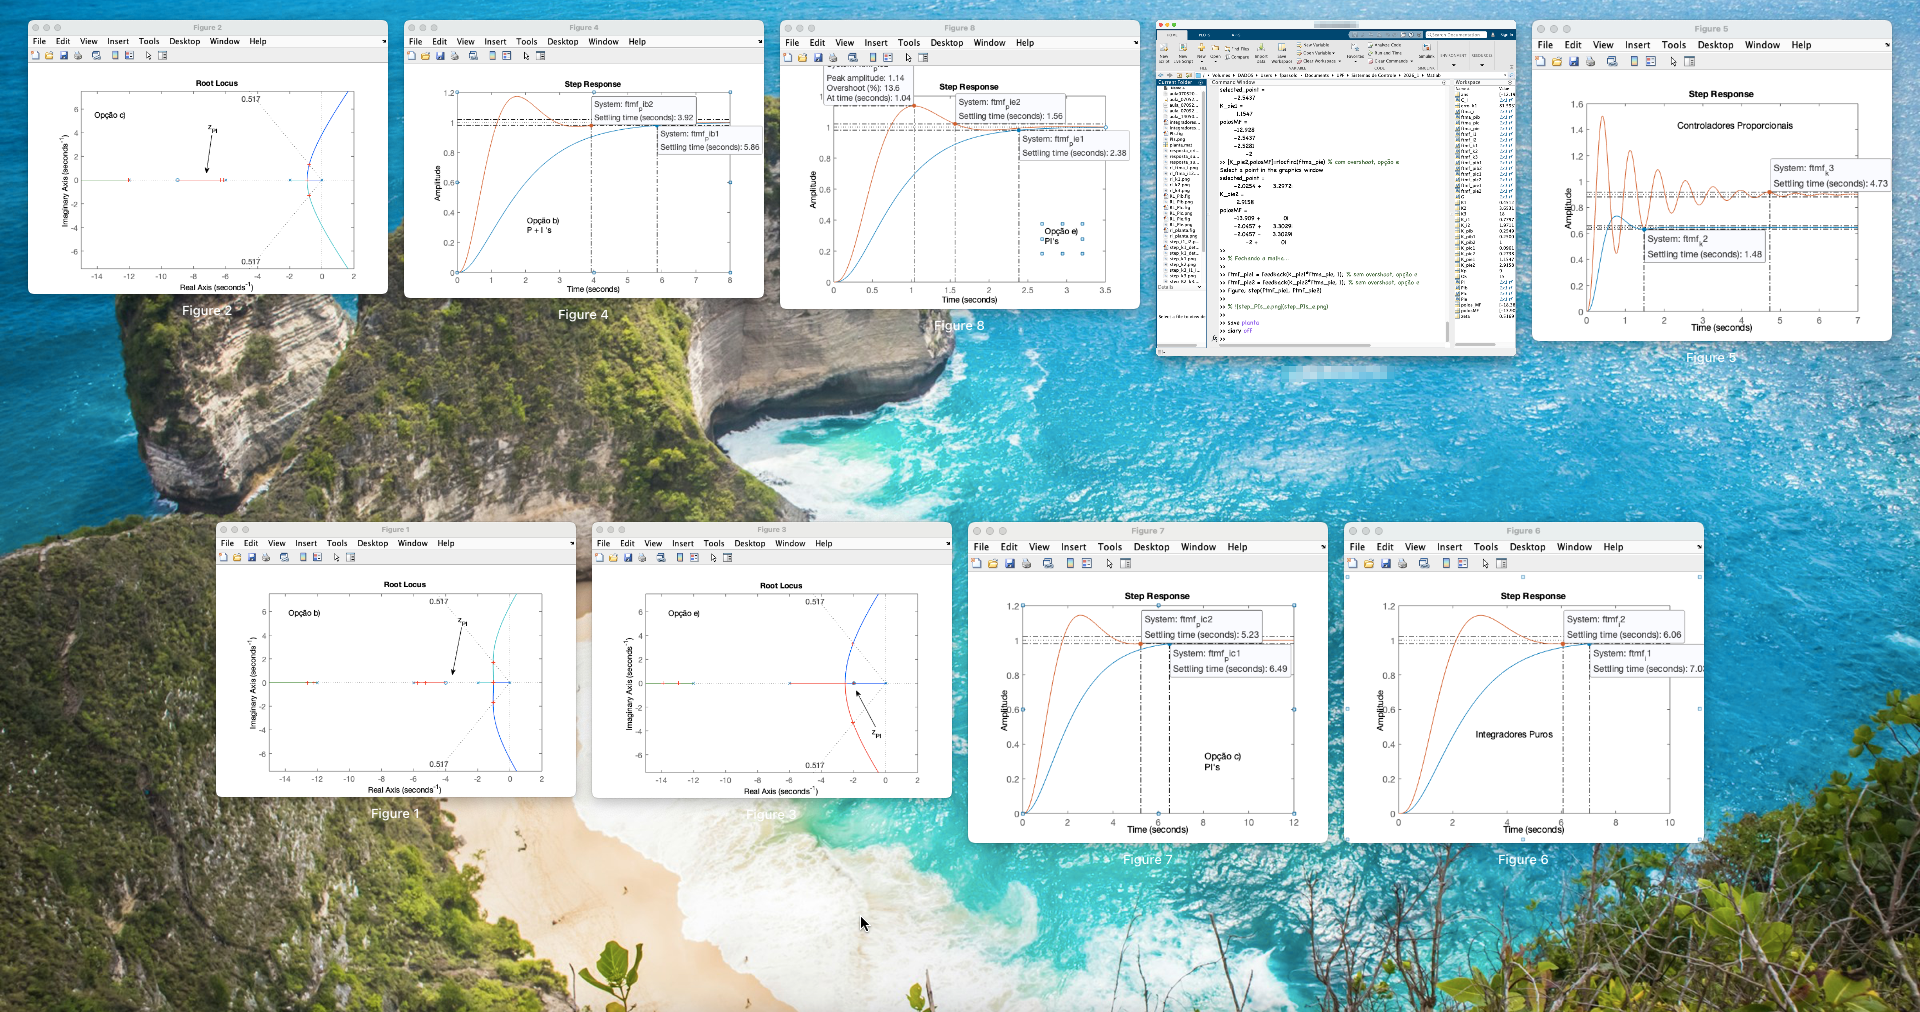Click Save Figure icon in Figure 5
The height and width of the screenshot is (1012, 1920).
[1574, 61]
